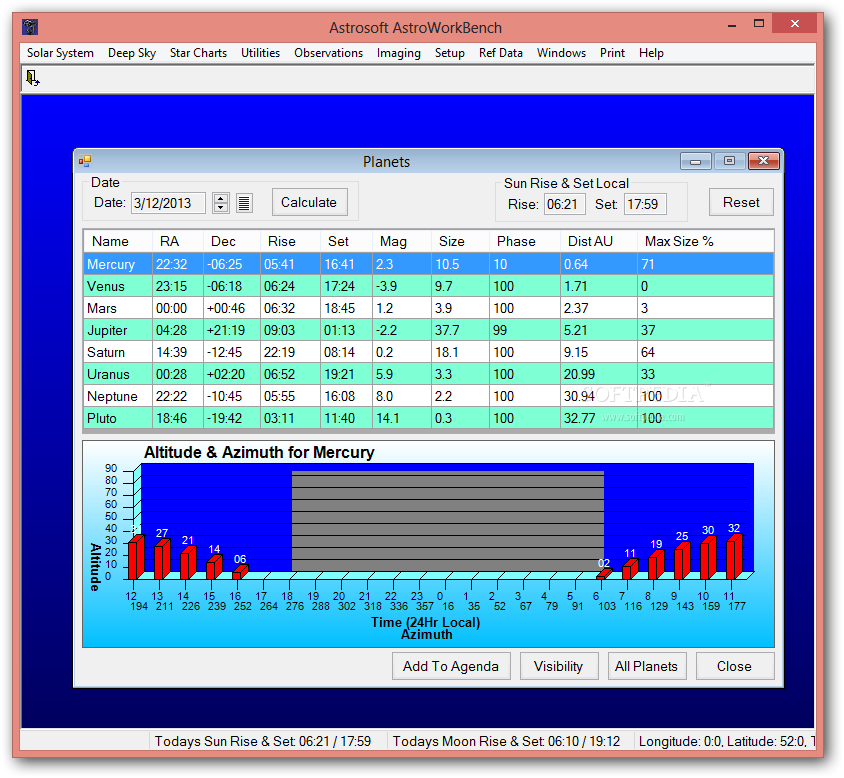Open the Utilities menu

[261, 53]
